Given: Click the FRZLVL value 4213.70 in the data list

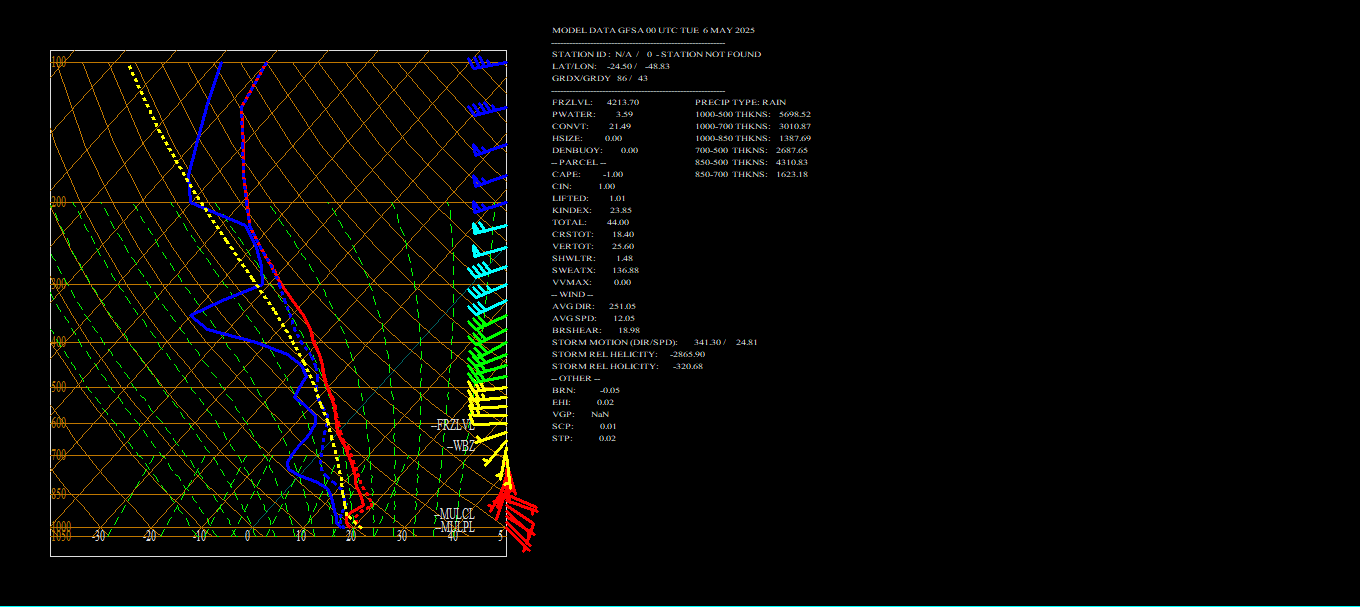Looking at the screenshot, I should click(x=623, y=102).
